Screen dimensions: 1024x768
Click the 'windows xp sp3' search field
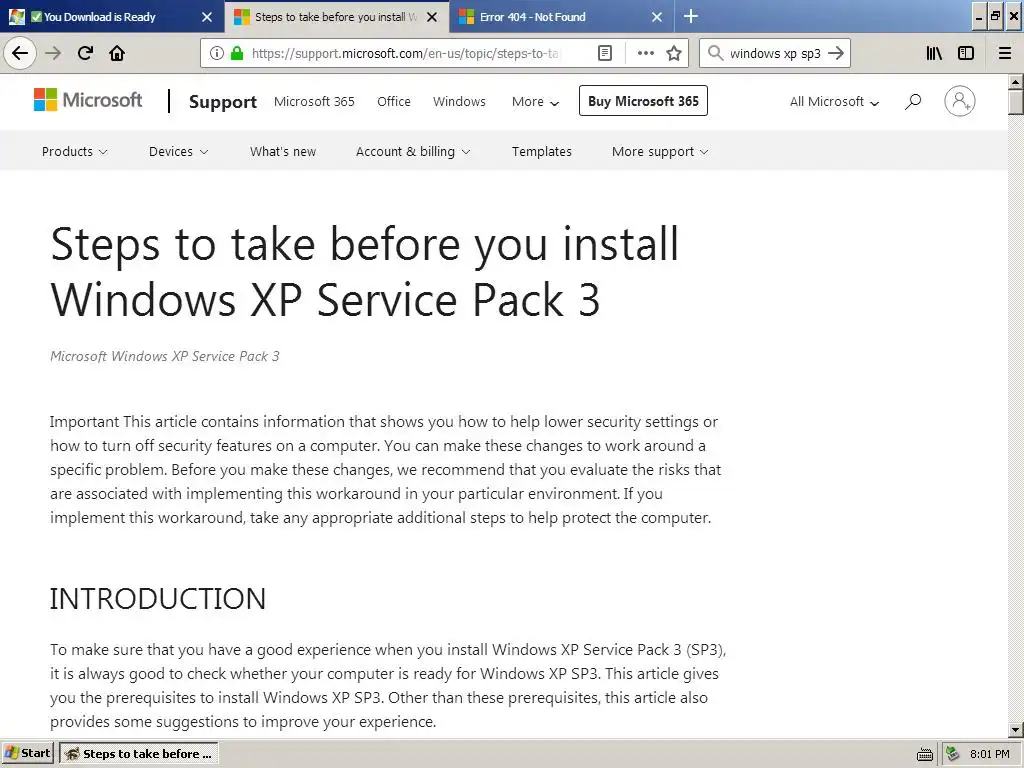coord(775,54)
